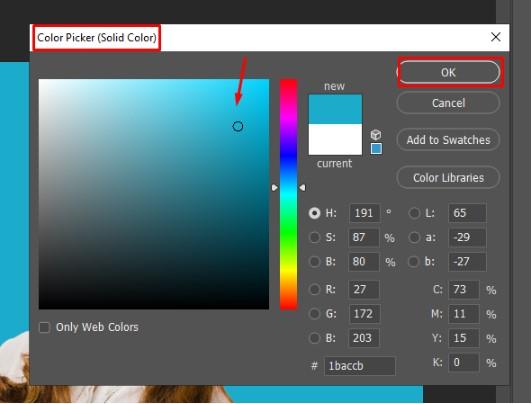The height and width of the screenshot is (404, 532).
Task: Select the Lab a radio button
Action: coord(414,237)
